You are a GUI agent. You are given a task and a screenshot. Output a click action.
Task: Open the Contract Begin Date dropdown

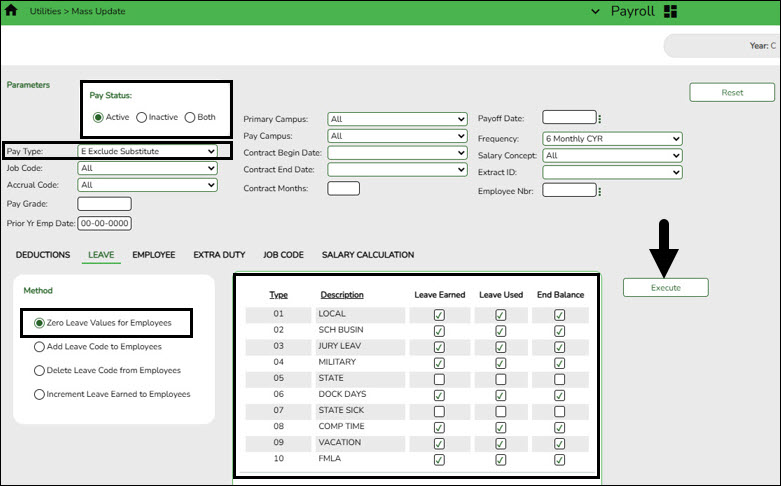(397, 153)
